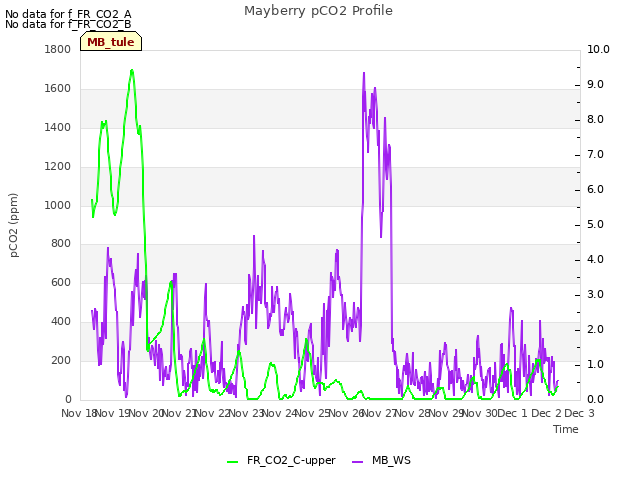Click the 1400 left axis tick label
The height and width of the screenshot is (480, 640).
click(58, 127)
